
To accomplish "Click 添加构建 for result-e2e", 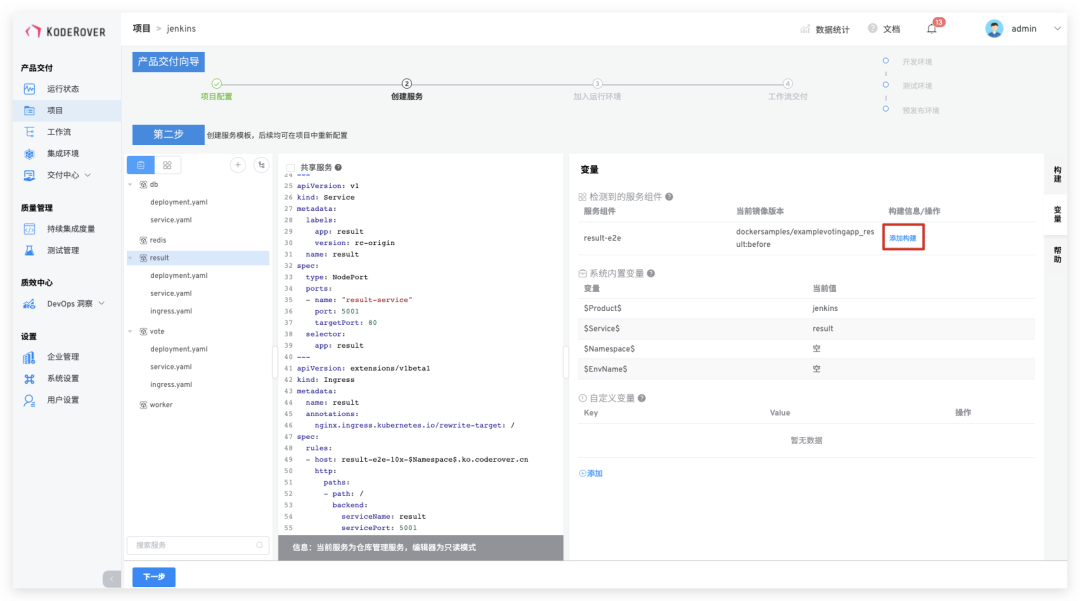I will [x=902, y=238].
